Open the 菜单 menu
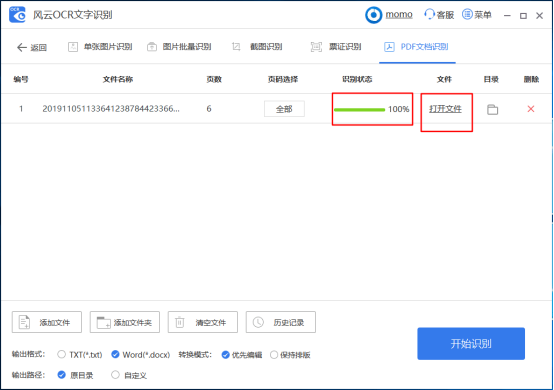Screen dimensions: 554x390 tap(477, 14)
